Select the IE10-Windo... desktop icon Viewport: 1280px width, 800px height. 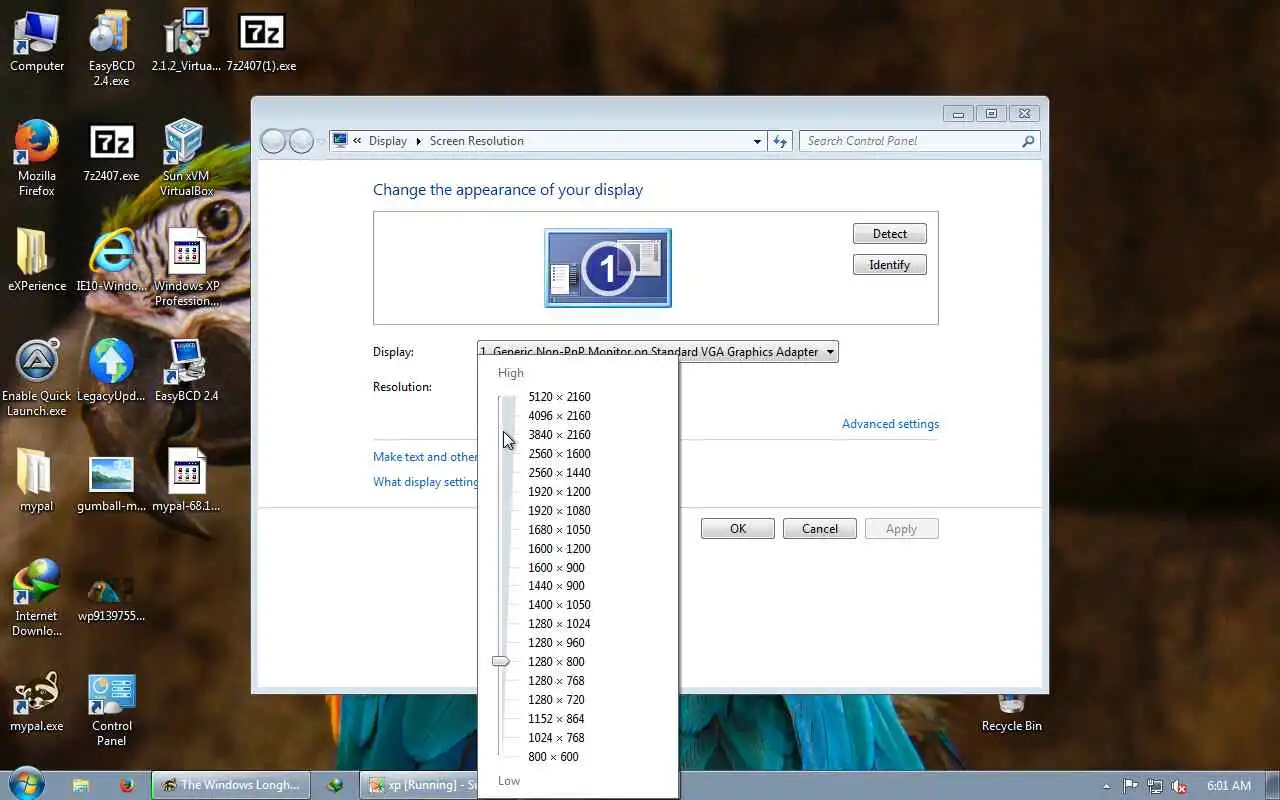coord(112,262)
